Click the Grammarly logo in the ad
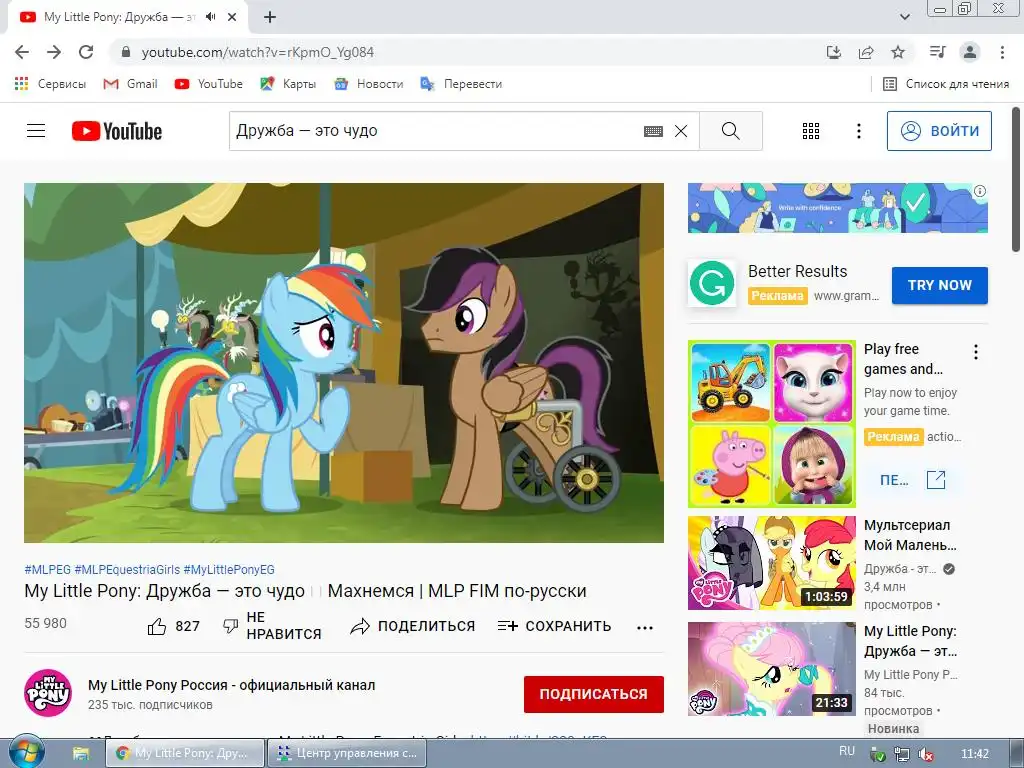This screenshot has height=768, width=1024. pyautogui.click(x=712, y=283)
